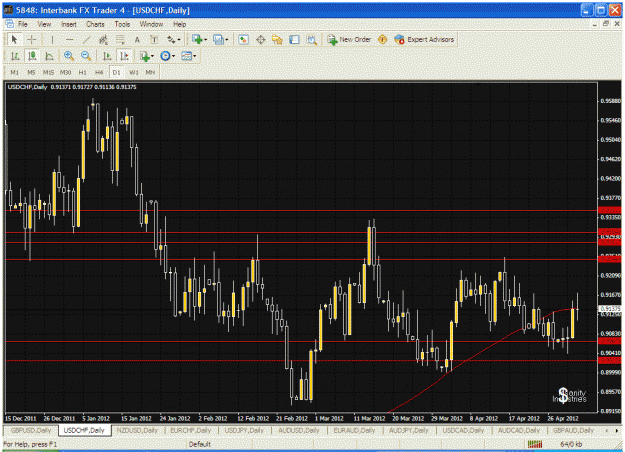Switch chart to candlesticks type
The image size is (625, 452).
pos(32,56)
